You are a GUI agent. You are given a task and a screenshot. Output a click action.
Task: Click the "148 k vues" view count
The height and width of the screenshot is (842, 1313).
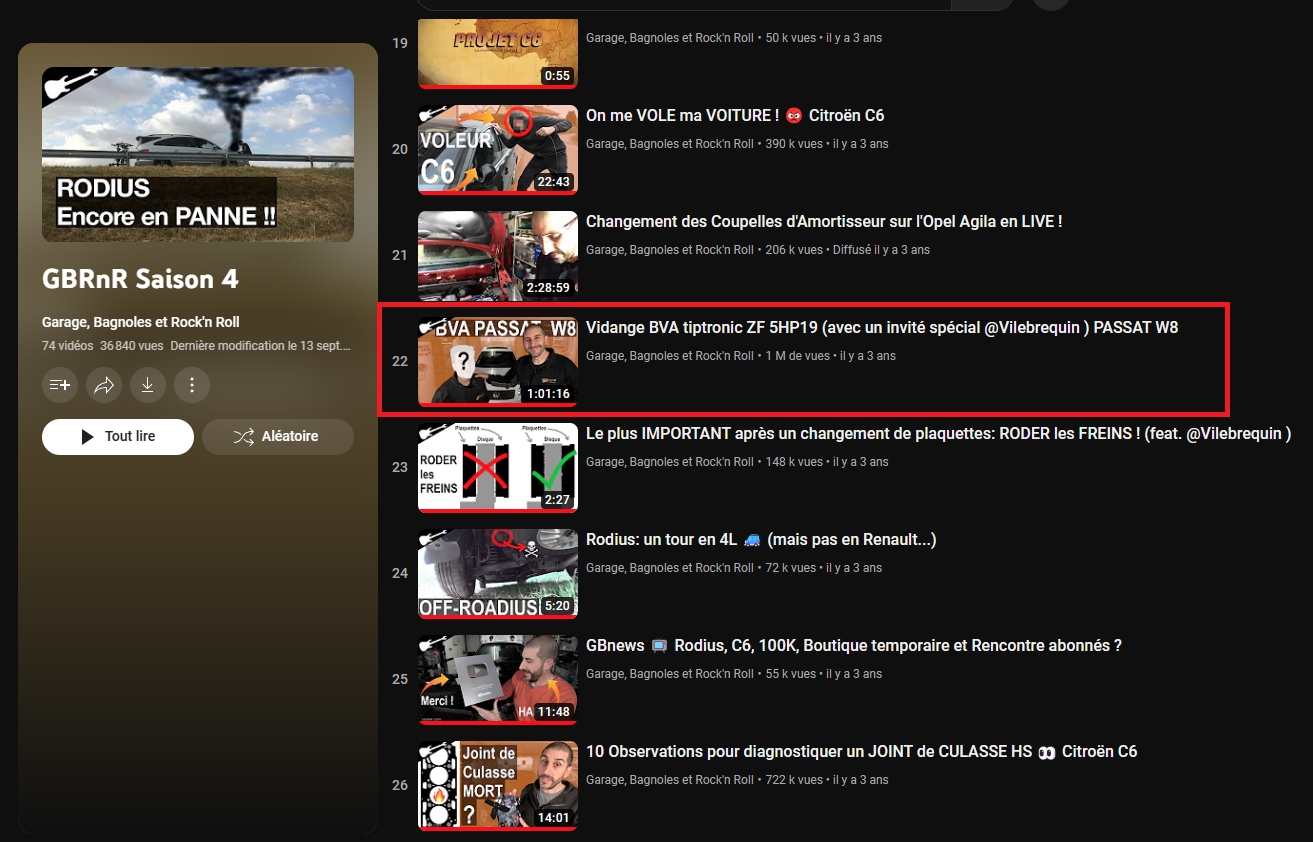795,462
